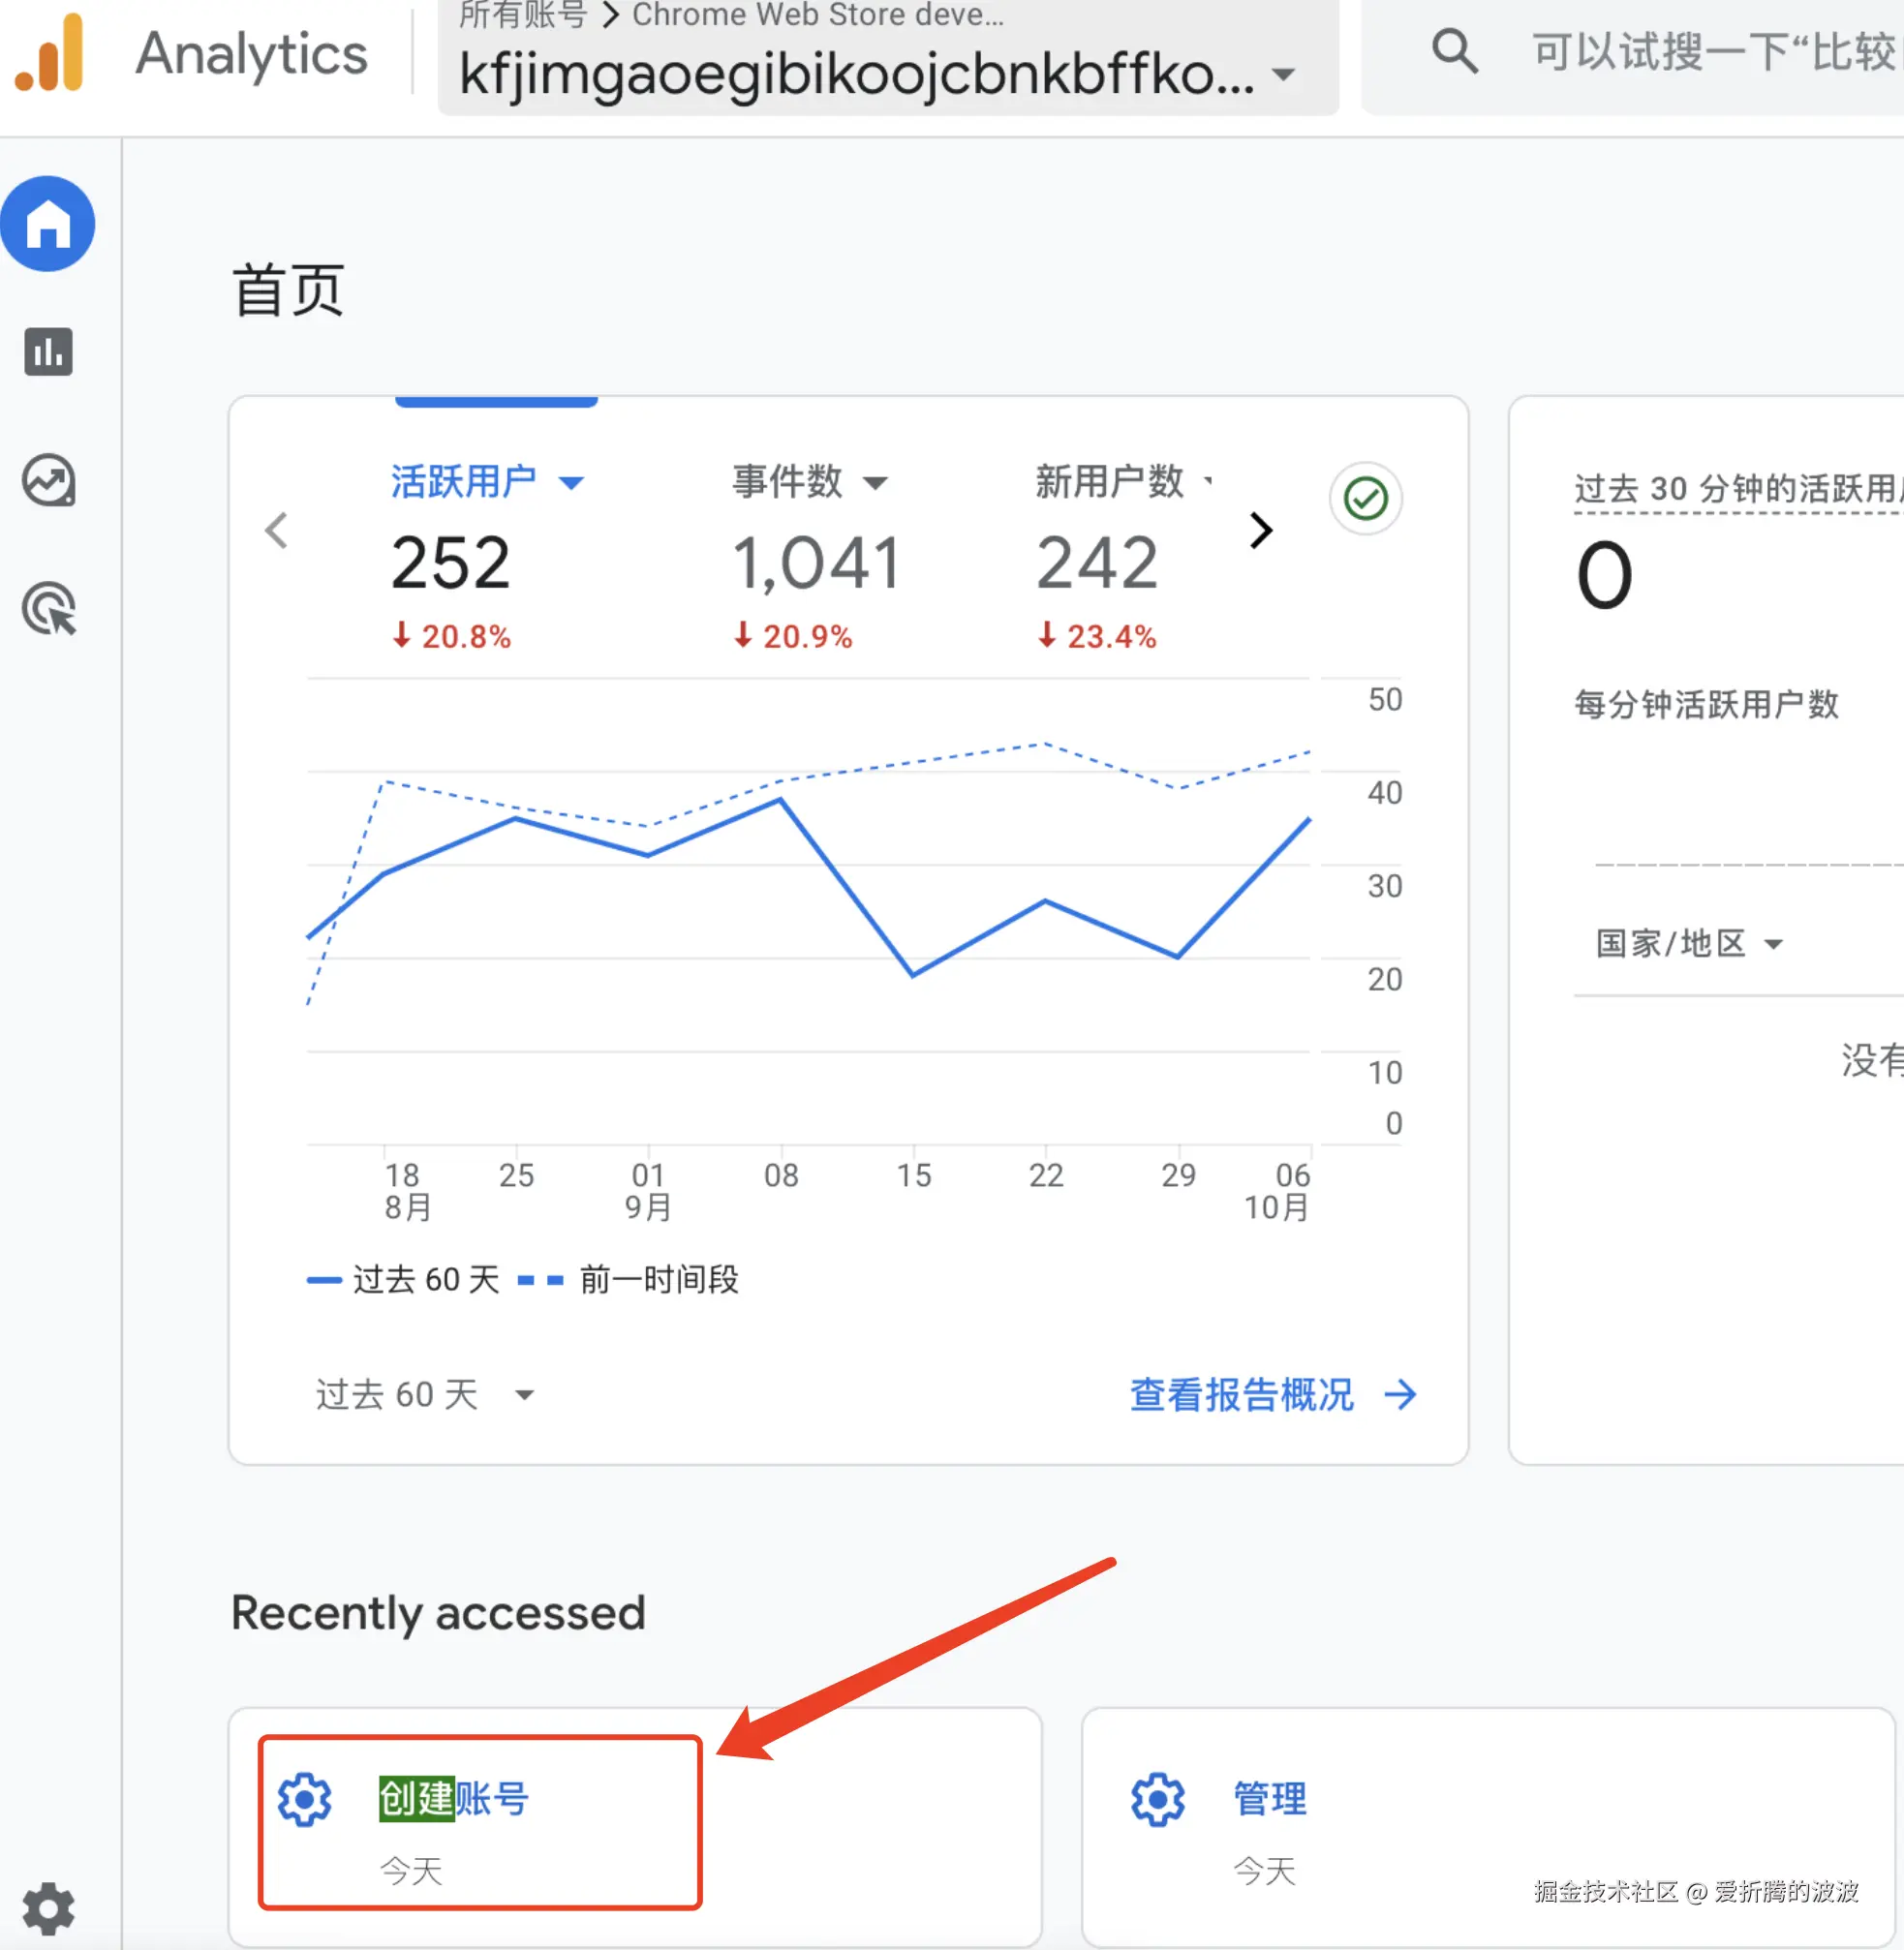Click the green data quality checkmark icon
The width and height of the screenshot is (1904, 1950).
[1365, 498]
